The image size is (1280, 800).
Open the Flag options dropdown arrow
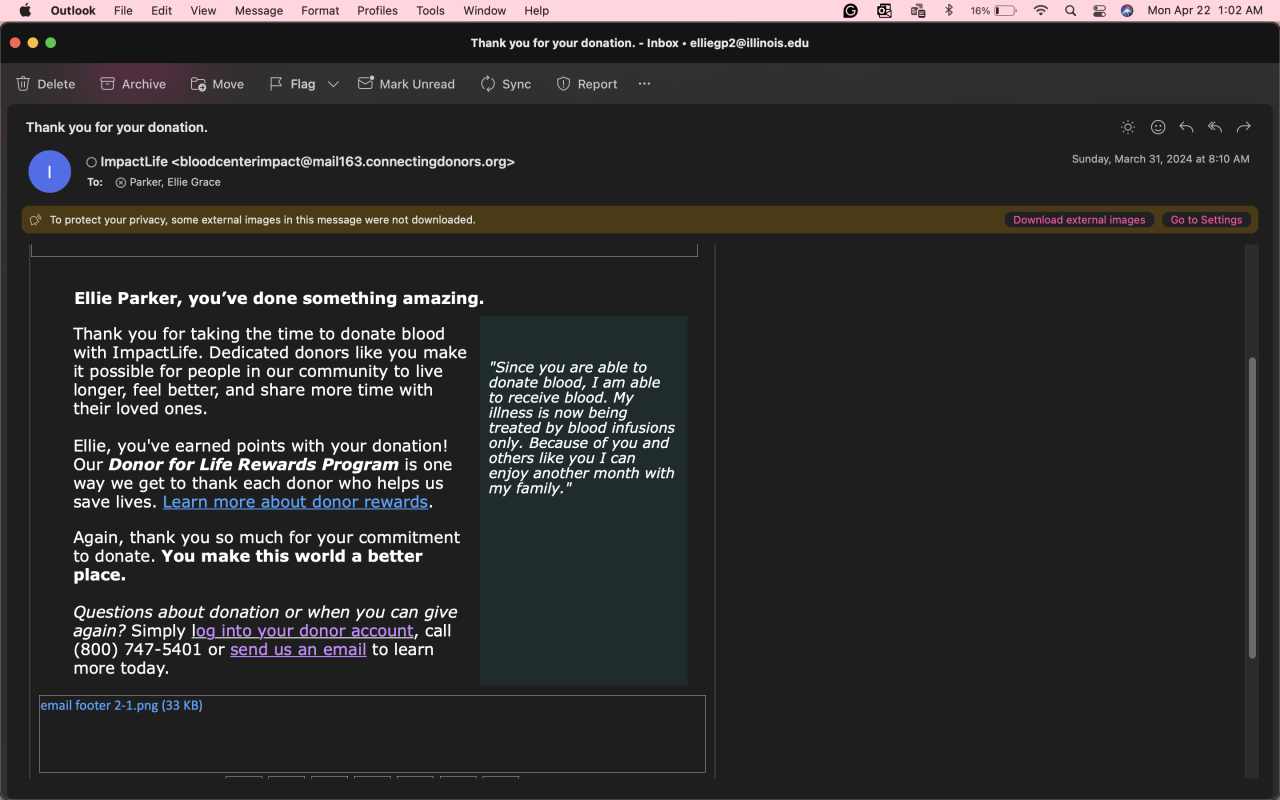pyautogui.click(x=333, y=84)
